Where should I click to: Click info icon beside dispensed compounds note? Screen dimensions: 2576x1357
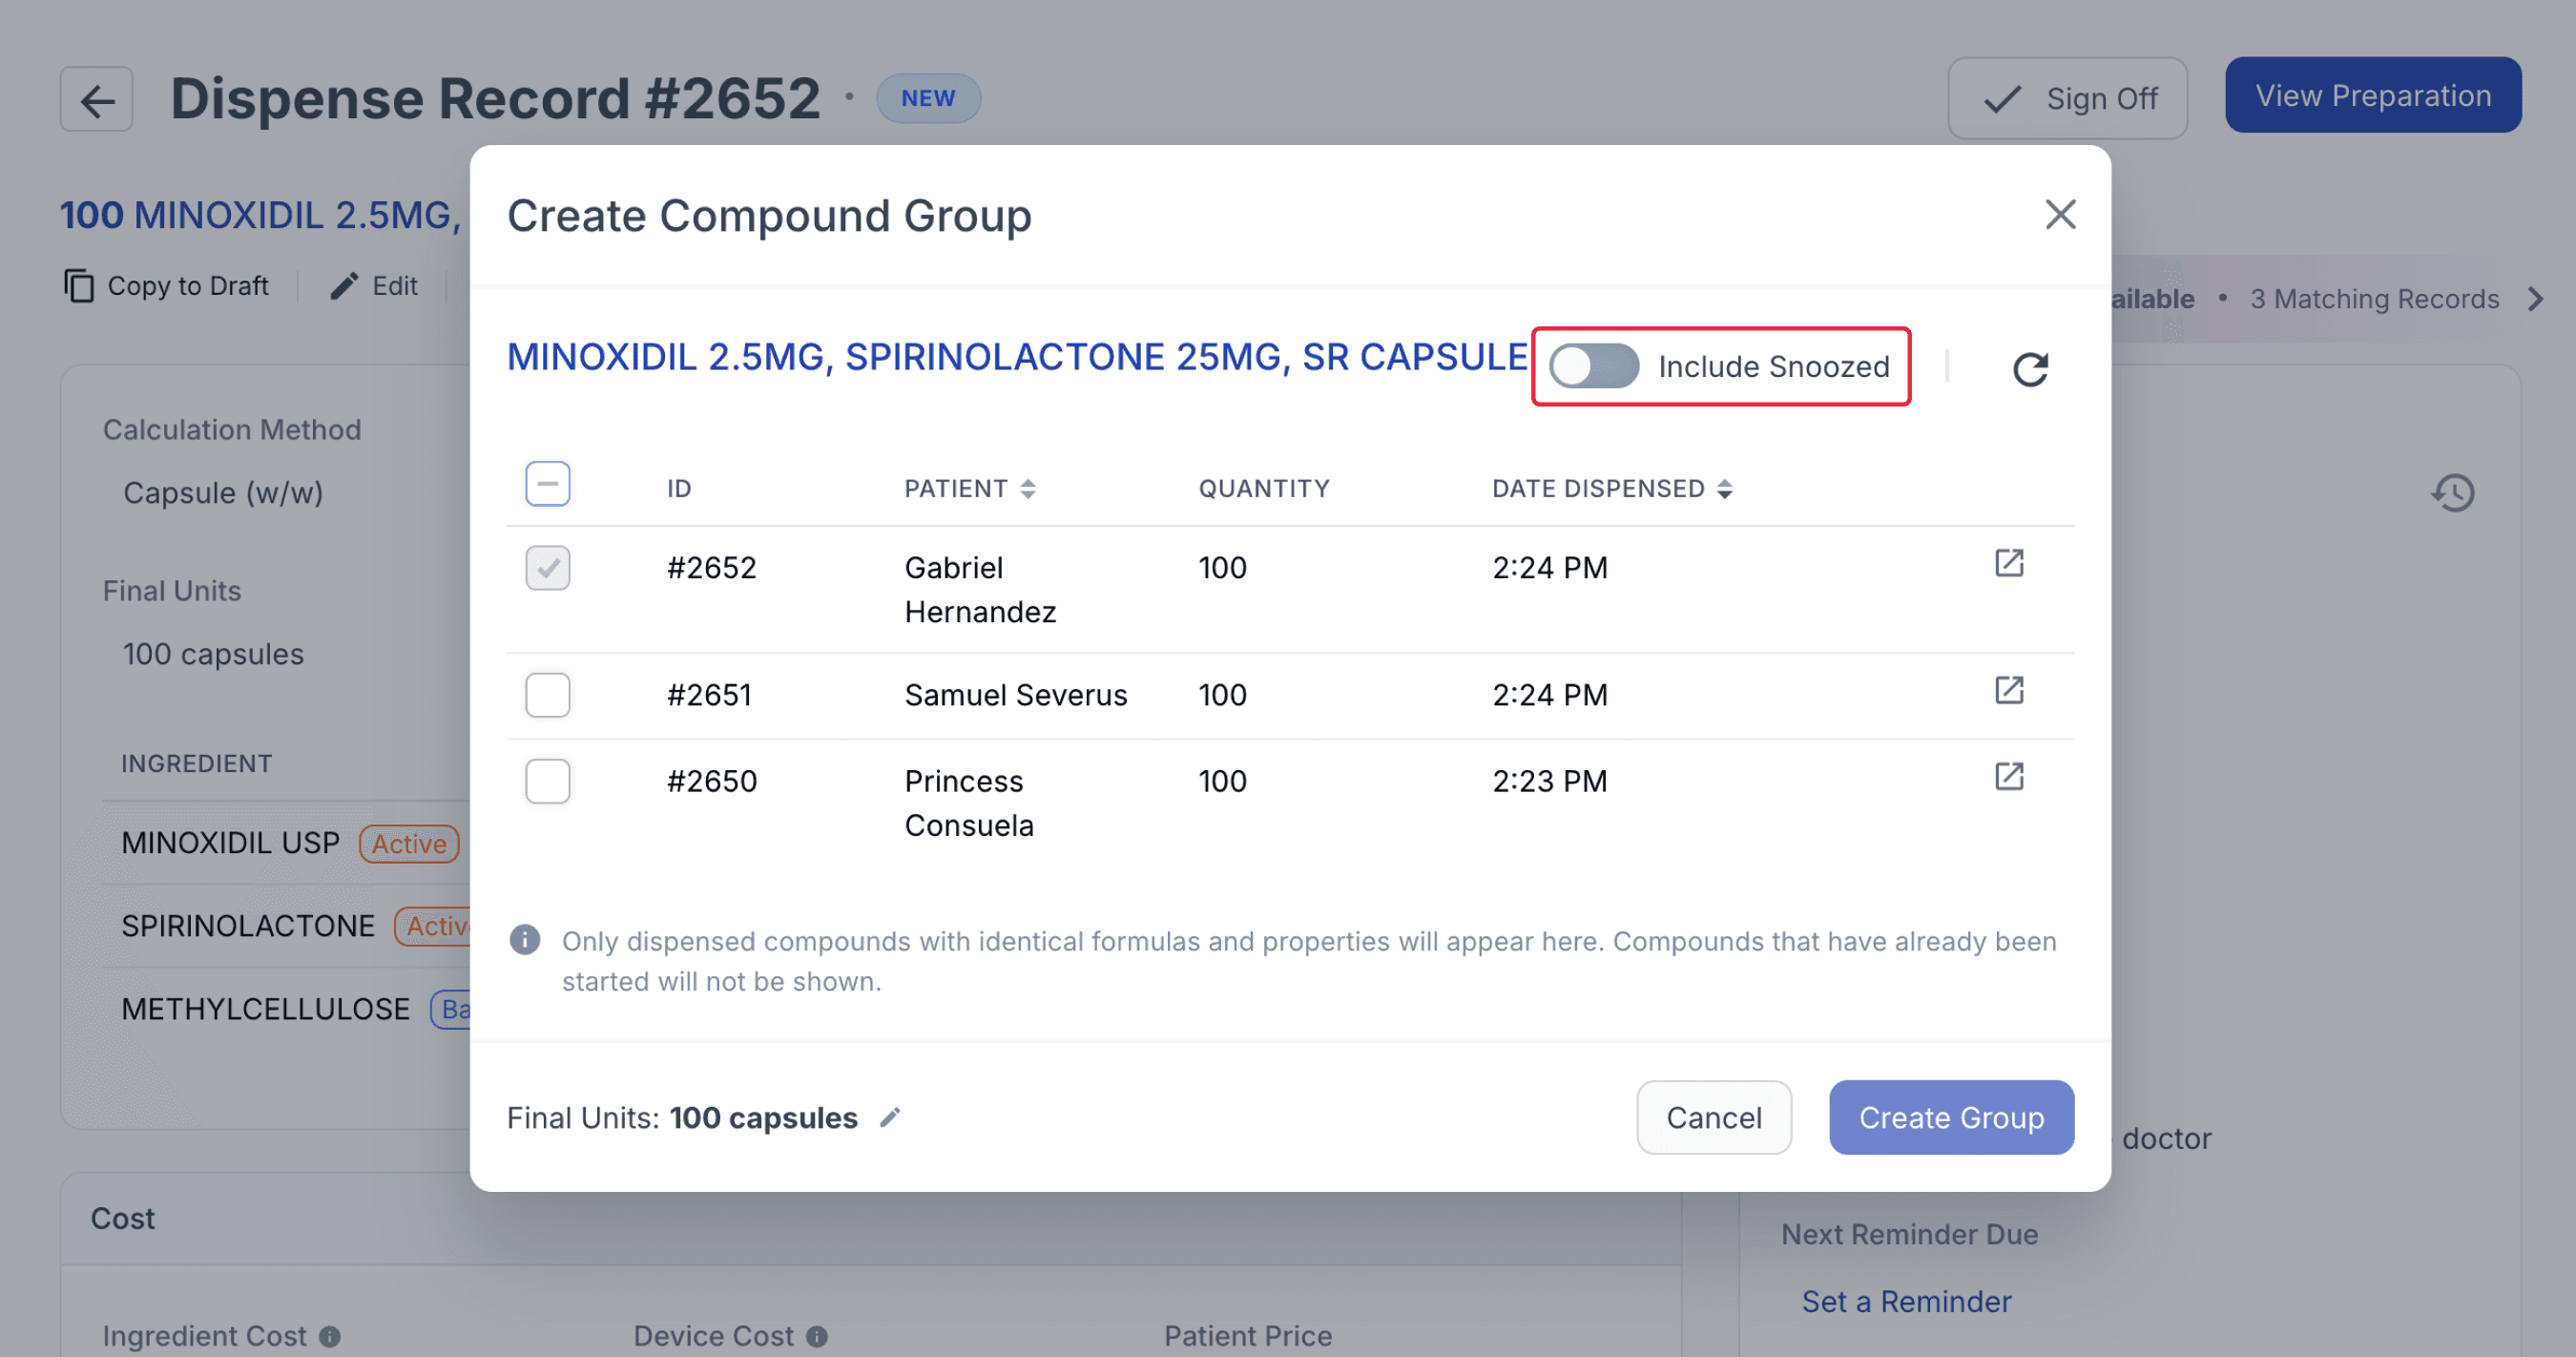[525, 940]
